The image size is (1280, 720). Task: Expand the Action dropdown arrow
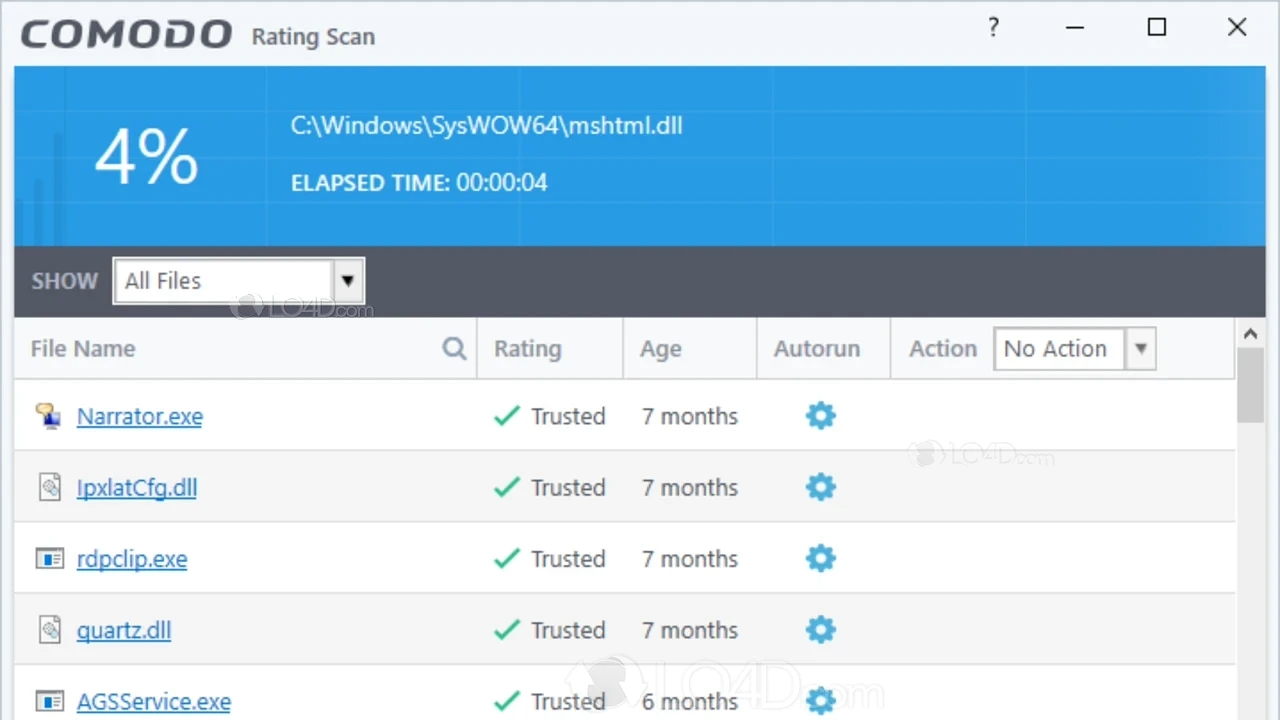(x=1140, y=349)
